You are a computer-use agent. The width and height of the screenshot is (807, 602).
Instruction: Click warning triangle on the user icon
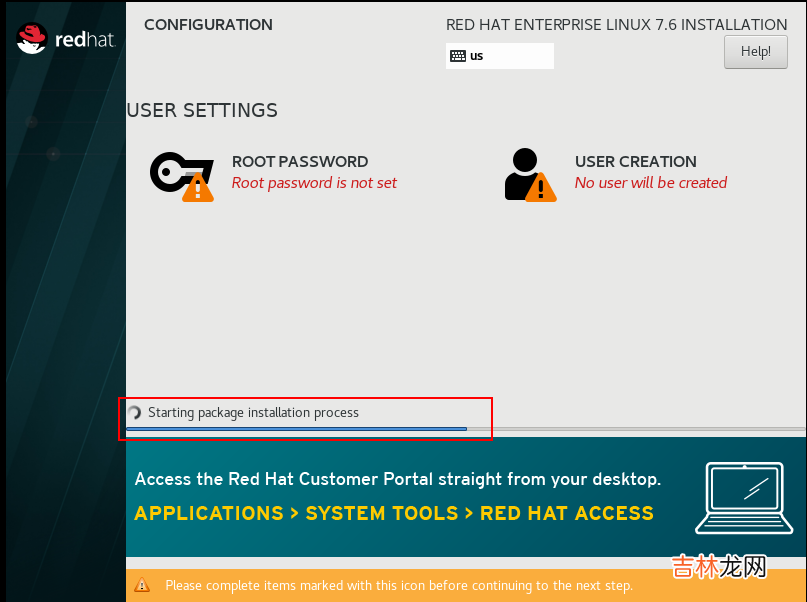541,186
